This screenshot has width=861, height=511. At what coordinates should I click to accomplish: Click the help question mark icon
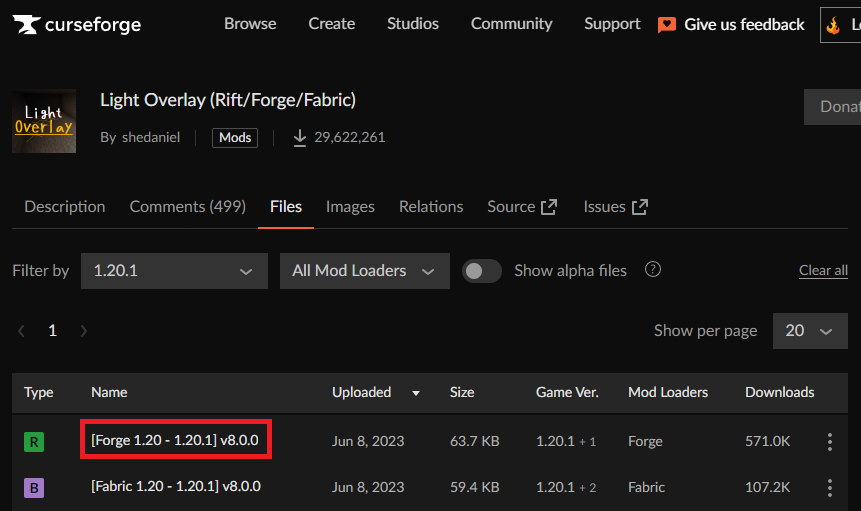click(x=653, y=270)
